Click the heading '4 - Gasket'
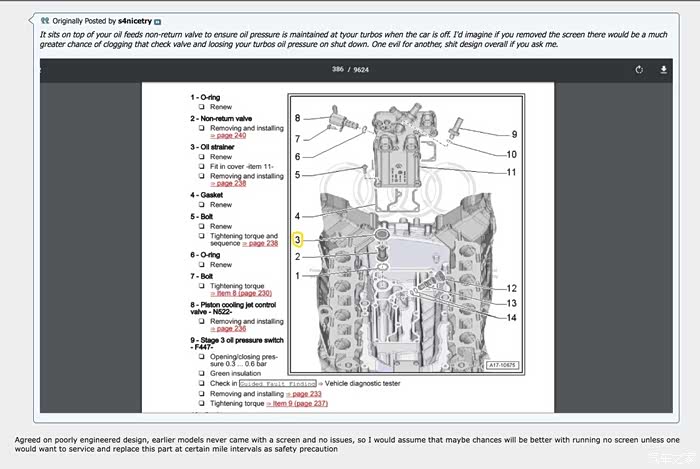This screenshot has height=469, width=700. [206, 195]
